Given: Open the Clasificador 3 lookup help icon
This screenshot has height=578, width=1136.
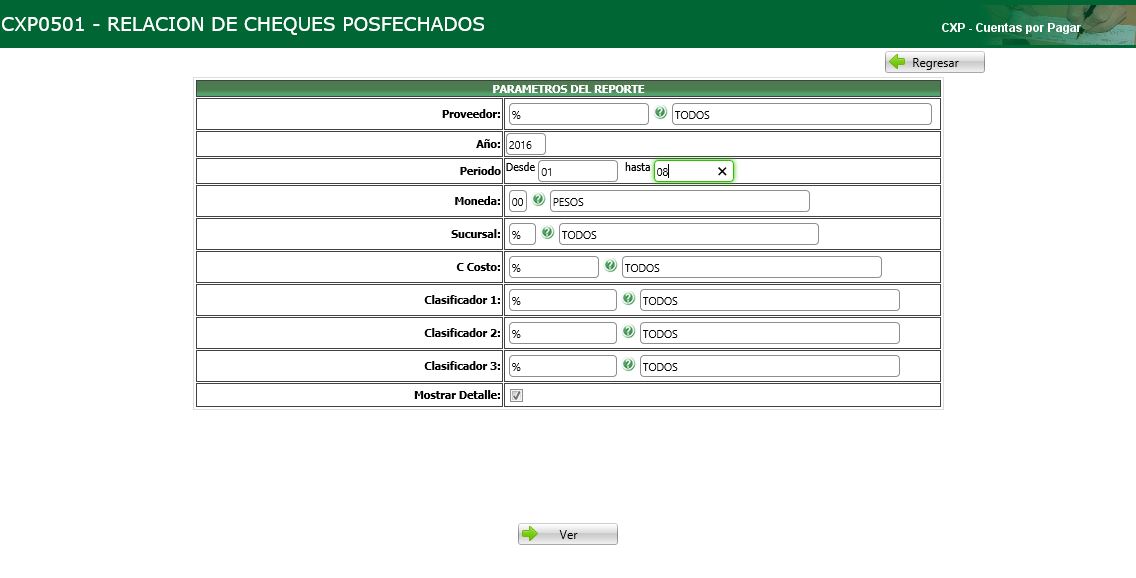Looking at the screenshot, I should click(x=628, y=365).
